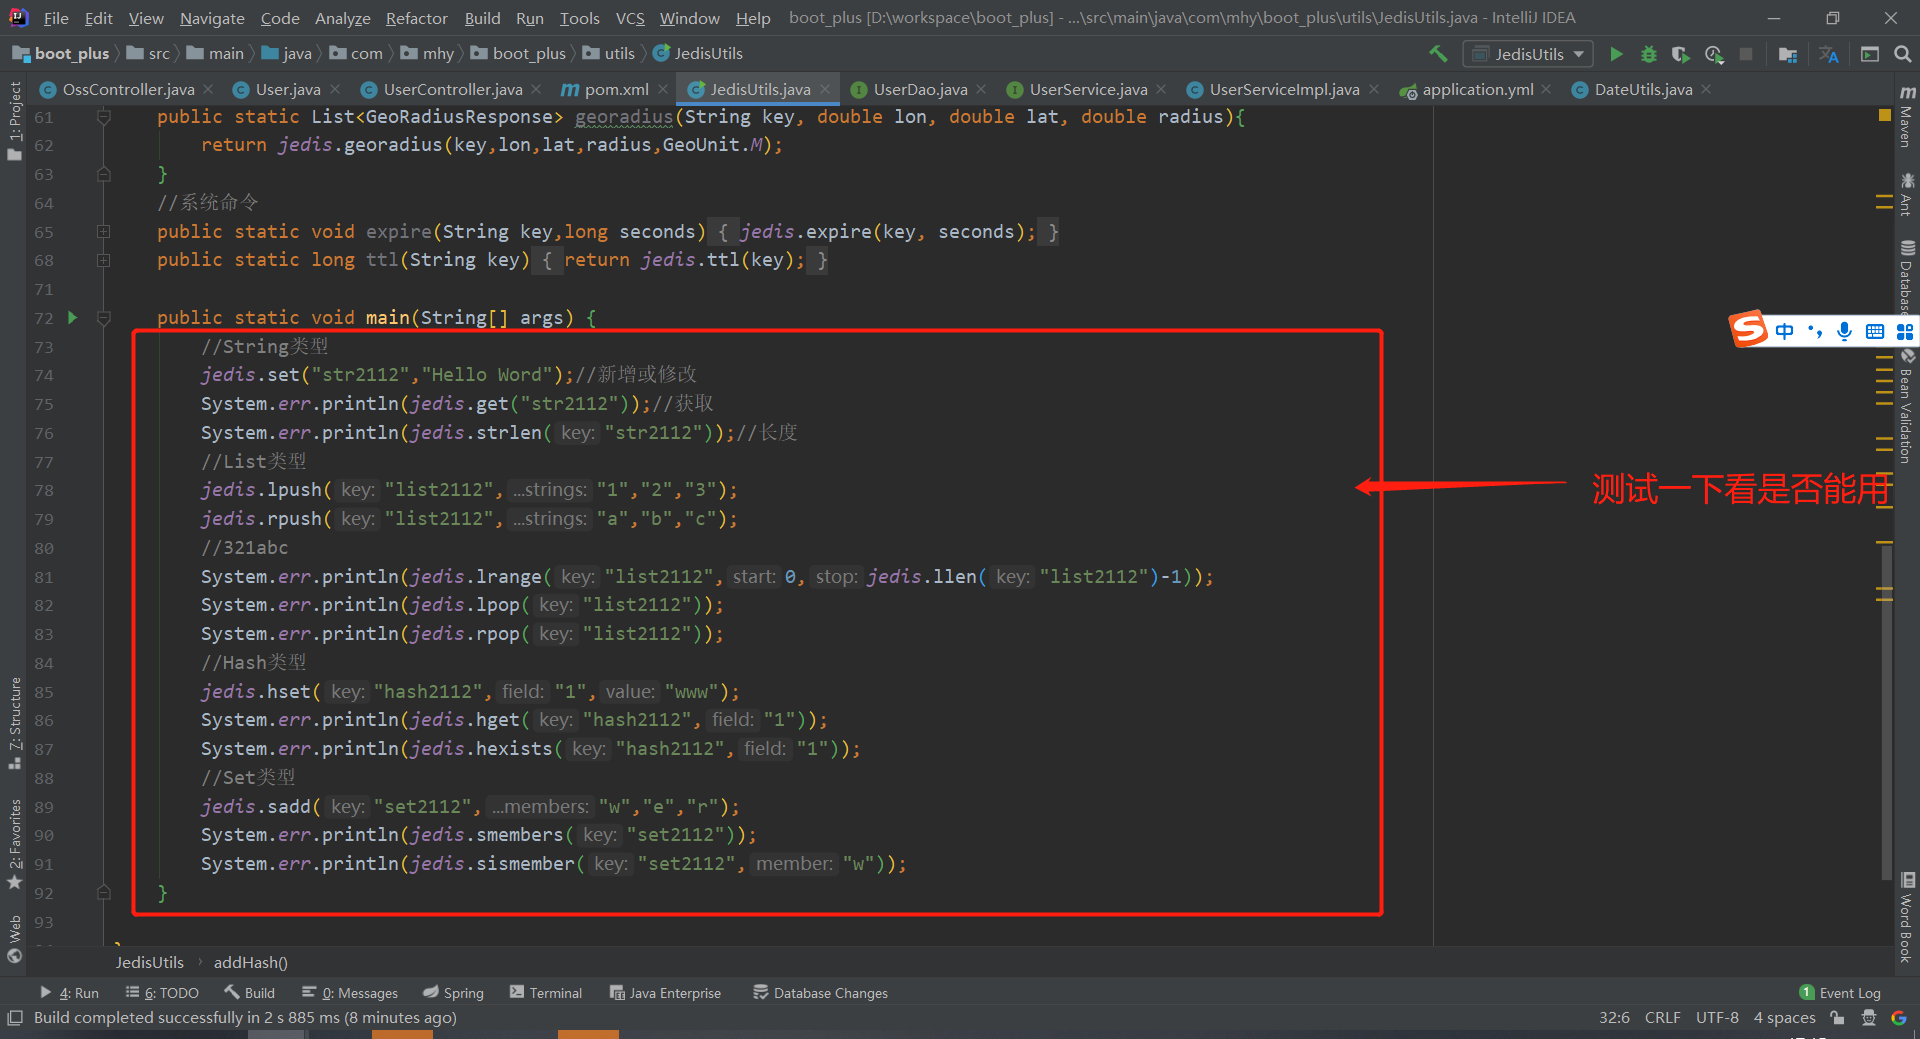The image size is (1920, 1039).
Task: Click the Run Anything window icon
Action: 1870,54
